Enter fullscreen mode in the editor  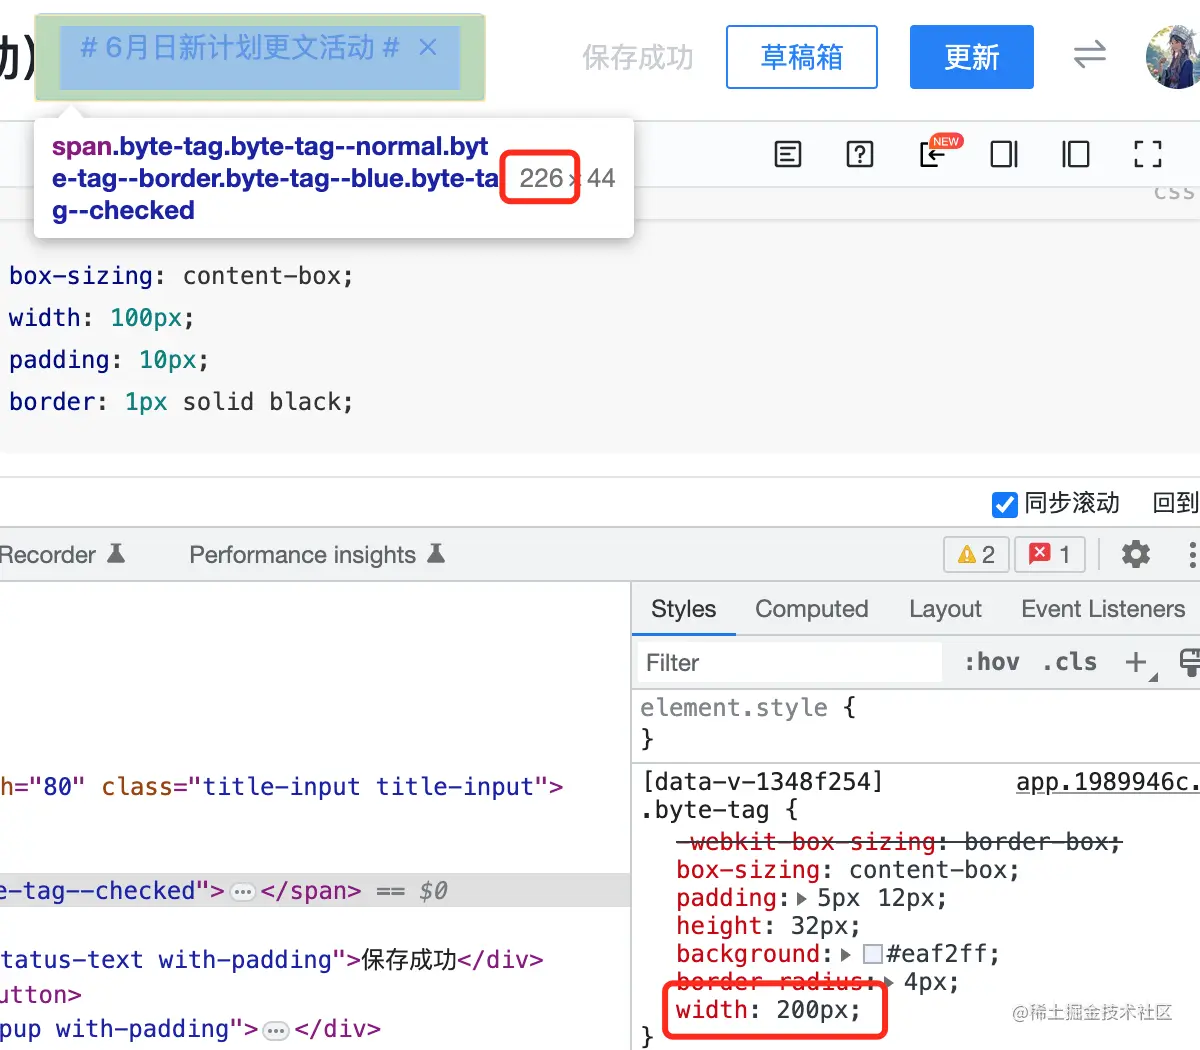tap(1148, 154)
